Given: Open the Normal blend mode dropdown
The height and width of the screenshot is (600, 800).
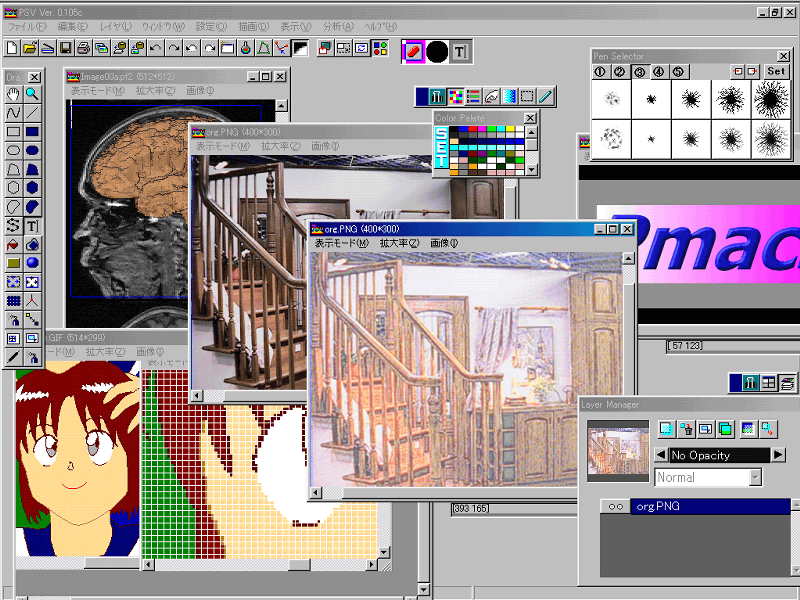Looking at the screenshot, I should (x=755, y=478).
